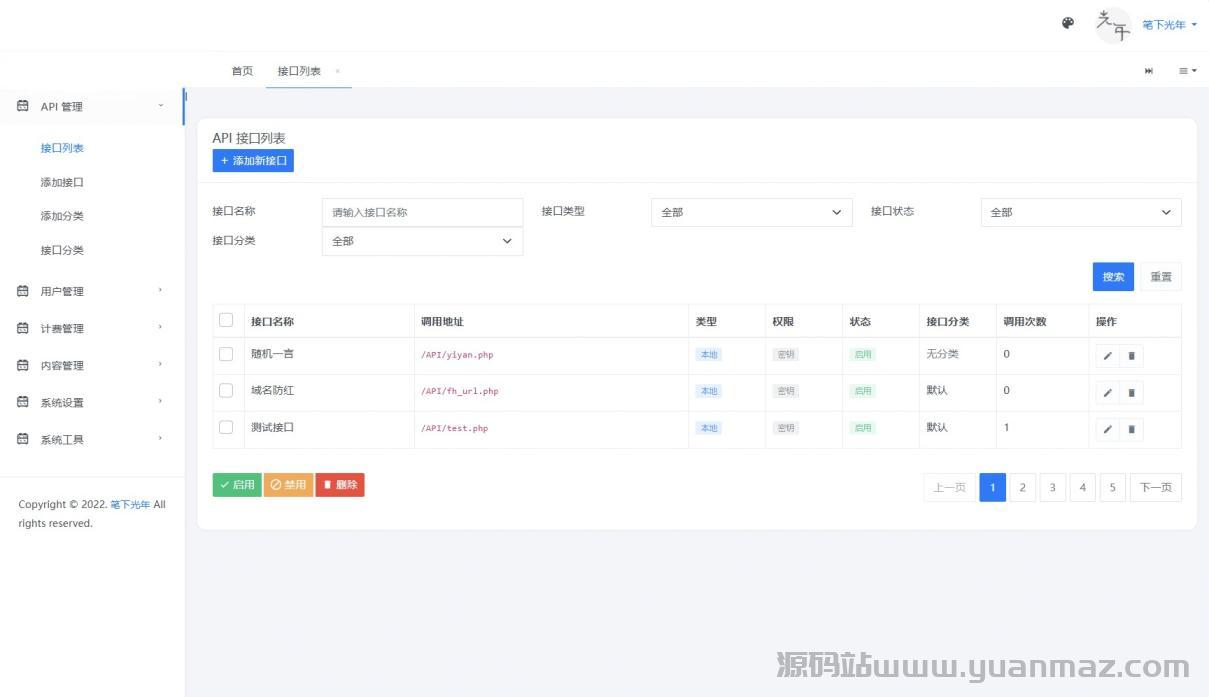The height and width of the screenshot is (697, 1209).
Task: Delete the 域名防红 interface trash icon
Action: click(x=1131, y=393)
